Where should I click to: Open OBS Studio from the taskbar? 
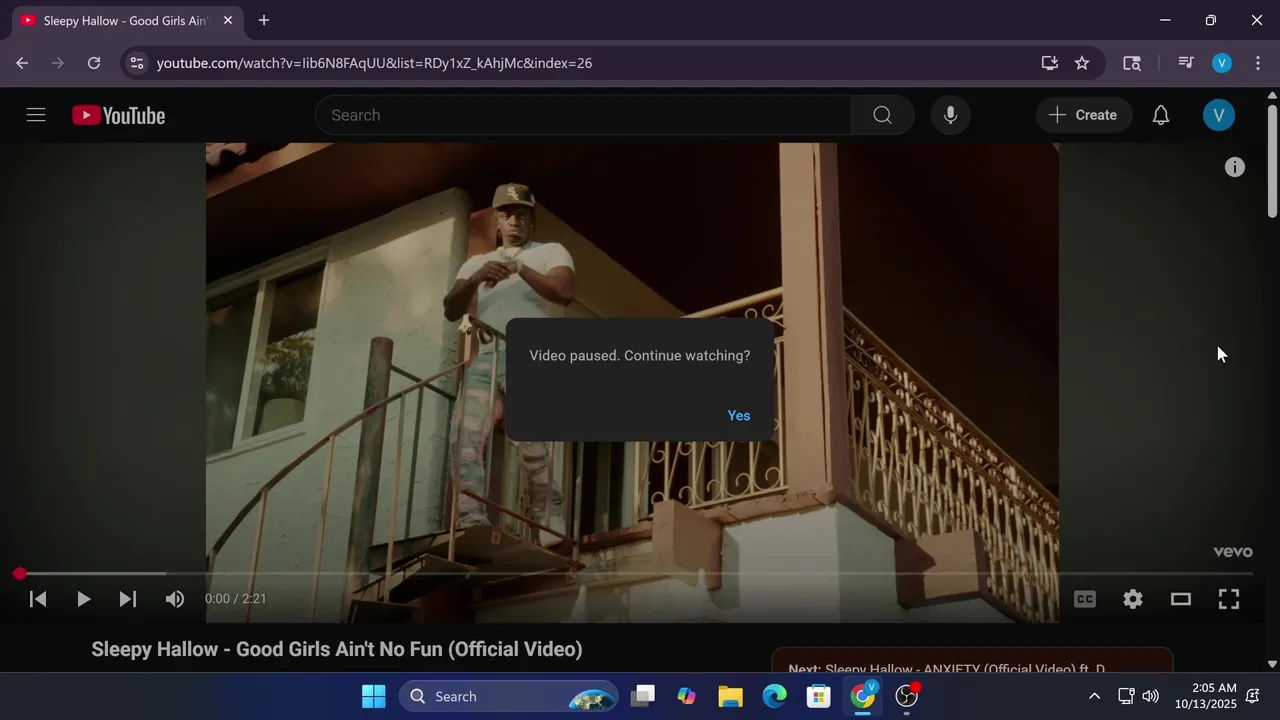coord(907,696)
